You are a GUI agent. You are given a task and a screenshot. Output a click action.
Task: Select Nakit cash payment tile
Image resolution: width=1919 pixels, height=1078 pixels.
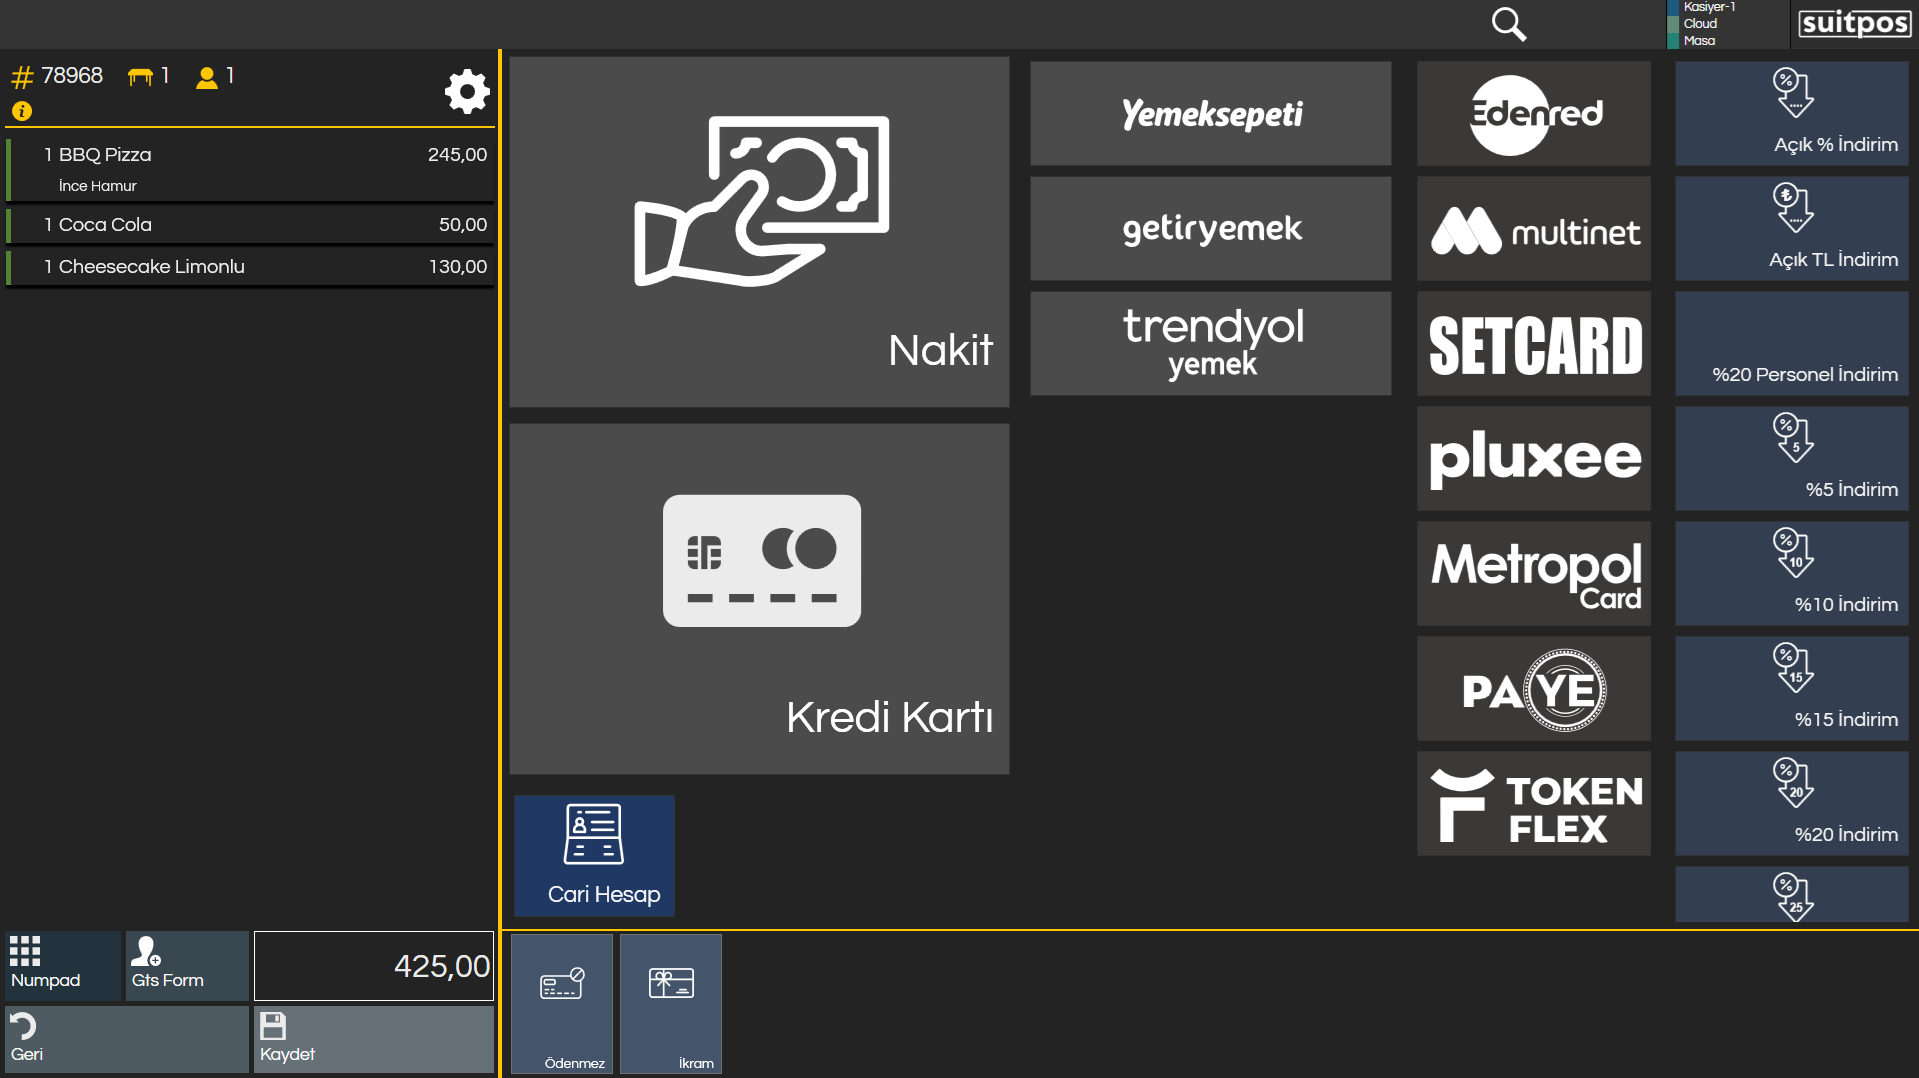(x=759, y=232)
